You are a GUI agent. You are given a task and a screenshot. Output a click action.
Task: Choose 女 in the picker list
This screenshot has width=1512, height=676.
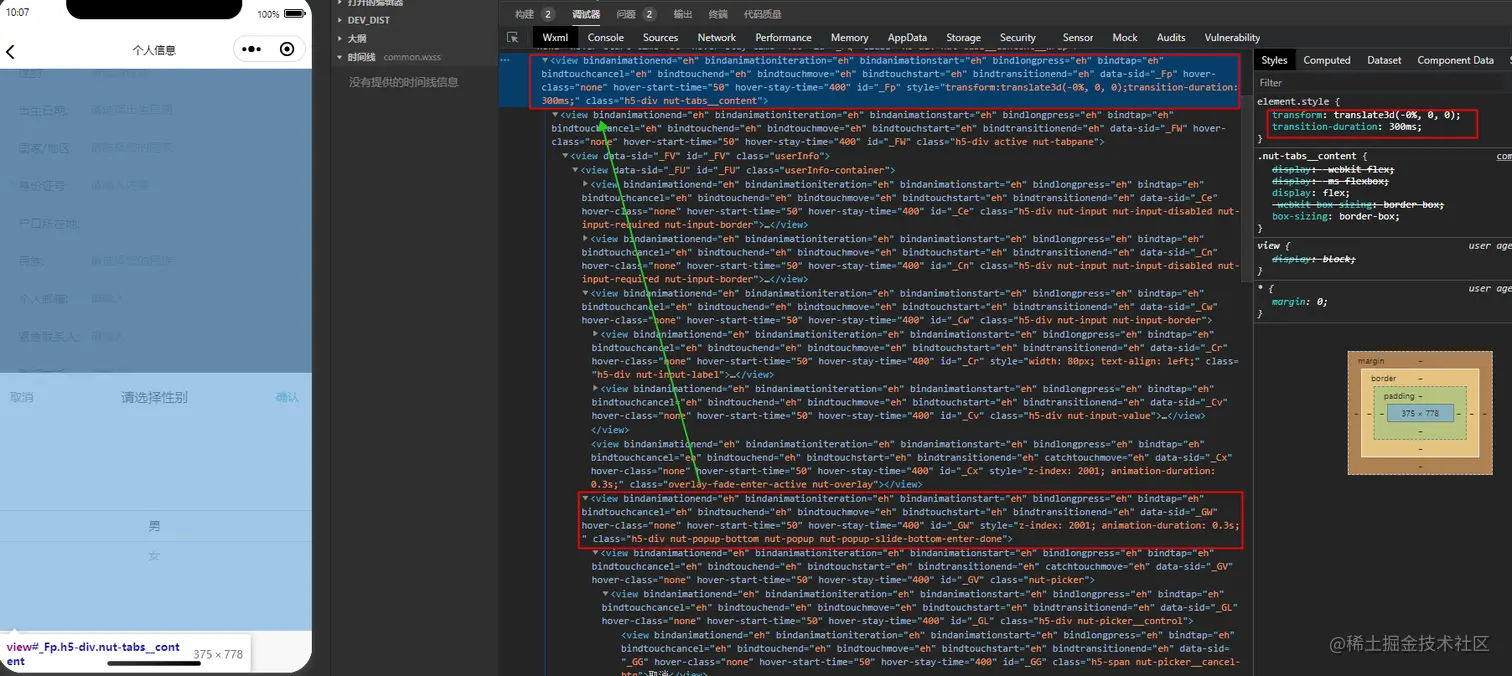(x=154, y=556)
